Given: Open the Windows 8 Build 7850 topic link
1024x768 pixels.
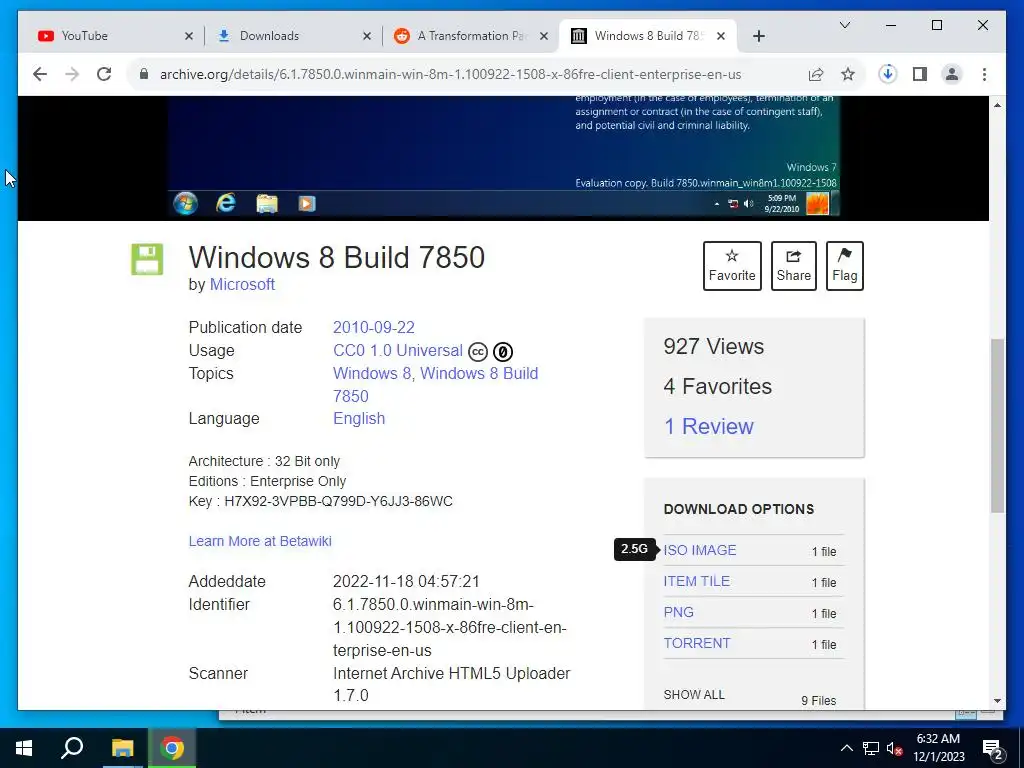Looking at the screenshot, I should [x=479, y=374].
